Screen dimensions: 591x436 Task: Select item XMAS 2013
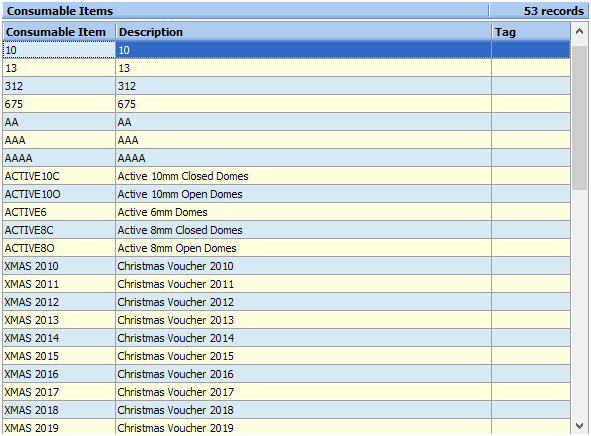59,320
